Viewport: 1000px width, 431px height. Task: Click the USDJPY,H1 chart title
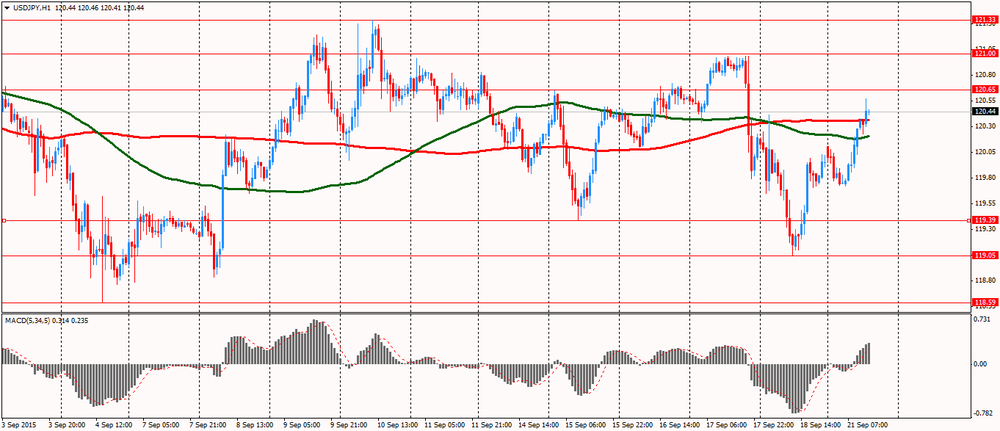[x=32, y=6]
